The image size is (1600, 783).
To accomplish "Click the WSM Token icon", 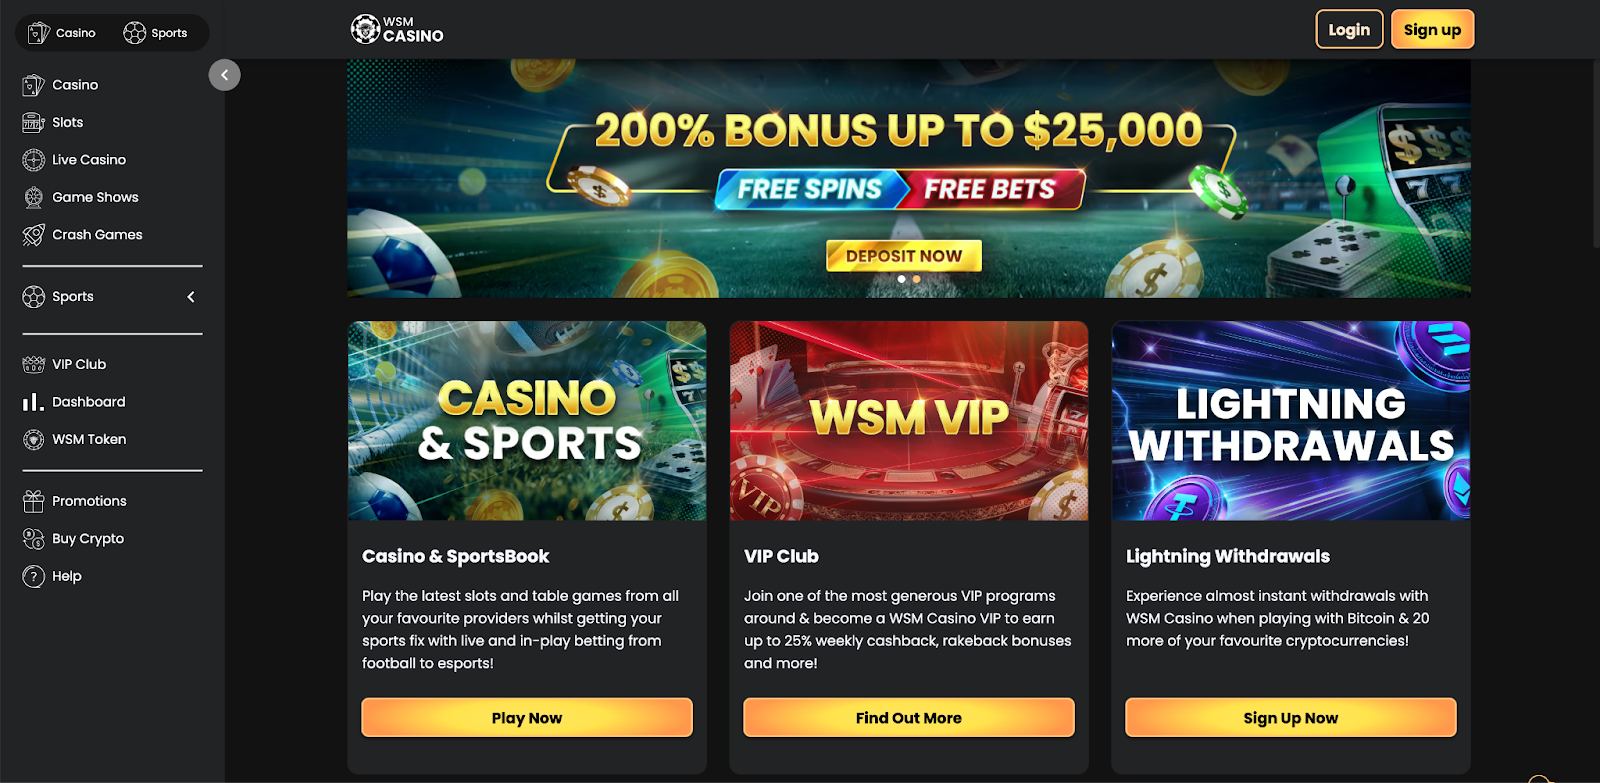I will coord(33,439).
